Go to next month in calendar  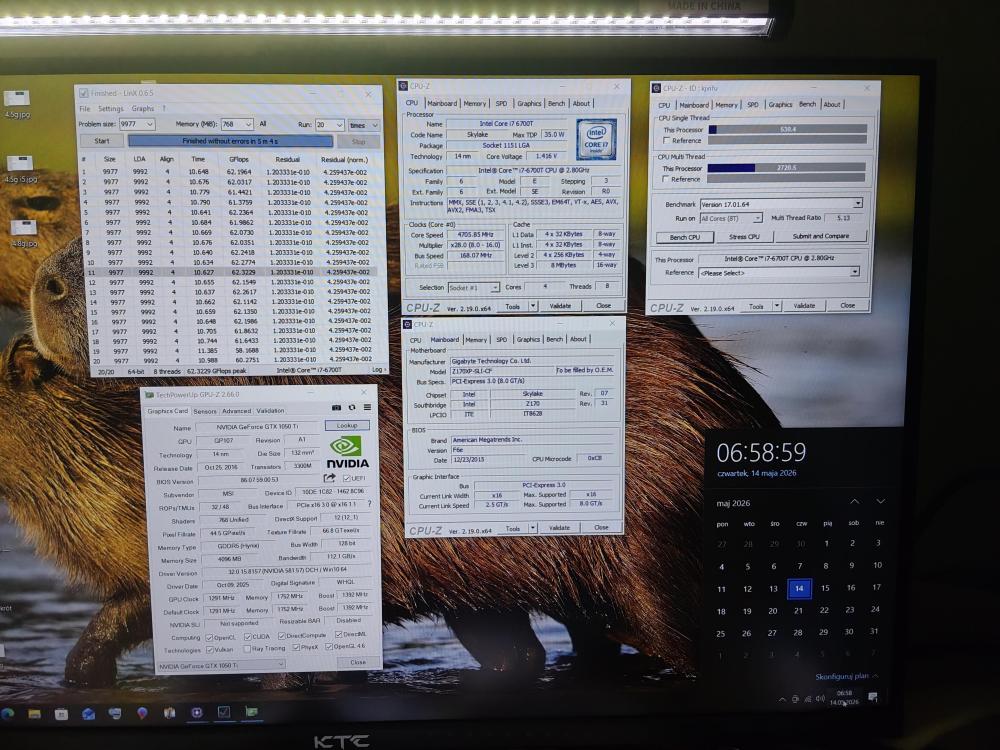[880, 501]
